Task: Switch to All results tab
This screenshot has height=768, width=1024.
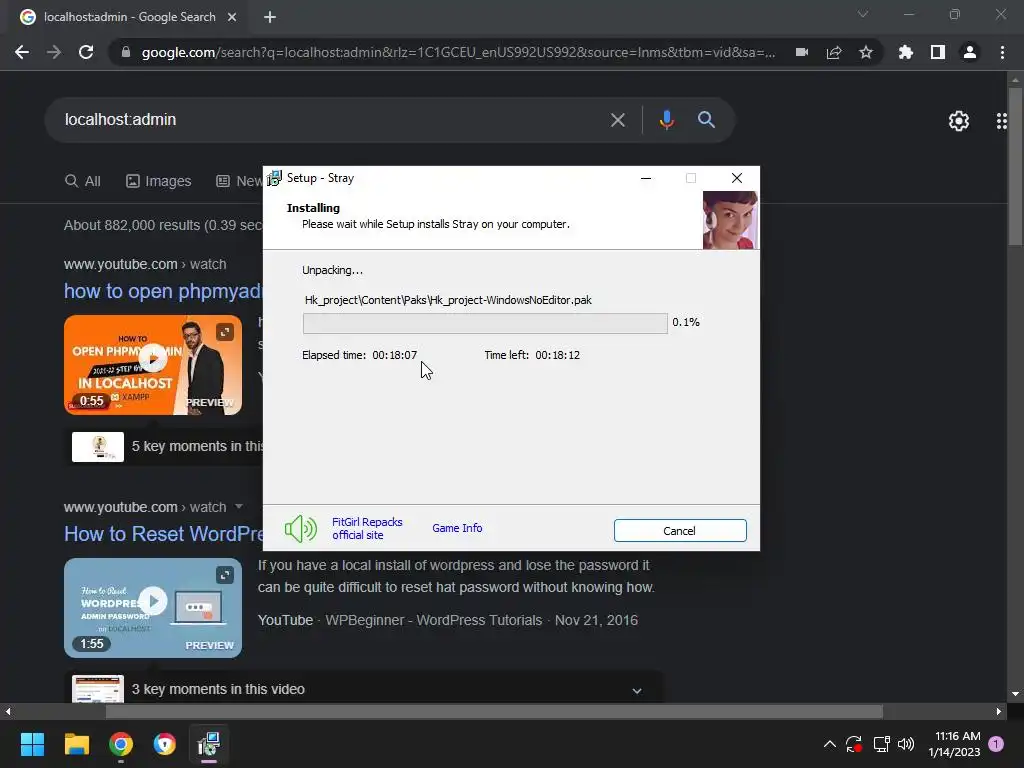Action: click(x=83, y=181)
